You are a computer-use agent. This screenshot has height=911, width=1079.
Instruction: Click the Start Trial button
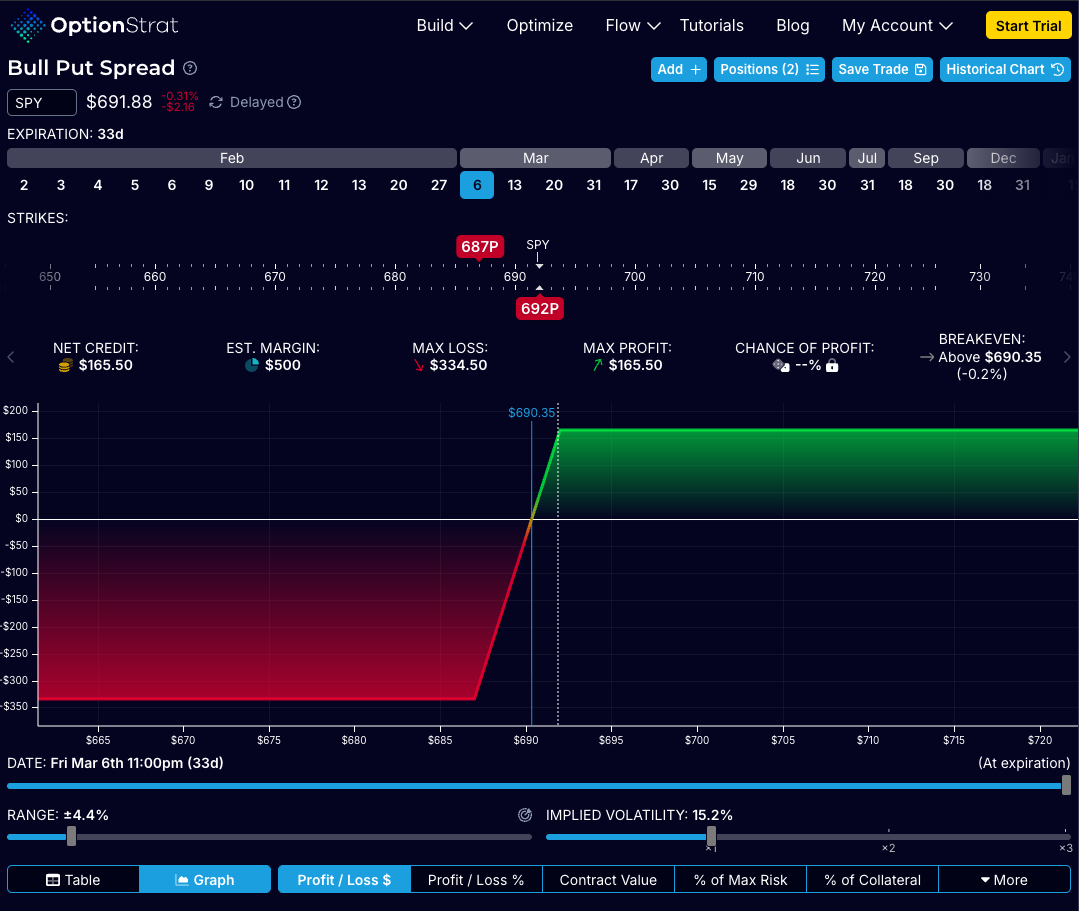click(x=1028, y=25)
